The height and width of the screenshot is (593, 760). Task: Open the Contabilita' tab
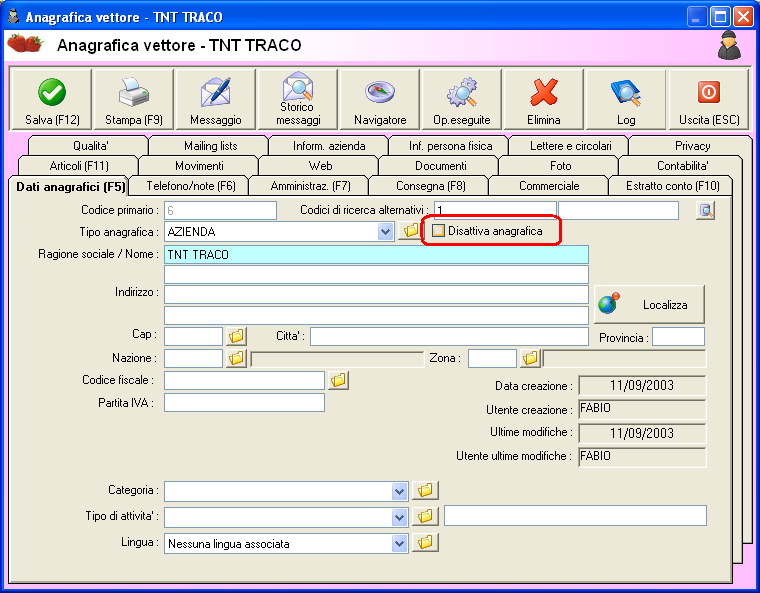[682, 166]
